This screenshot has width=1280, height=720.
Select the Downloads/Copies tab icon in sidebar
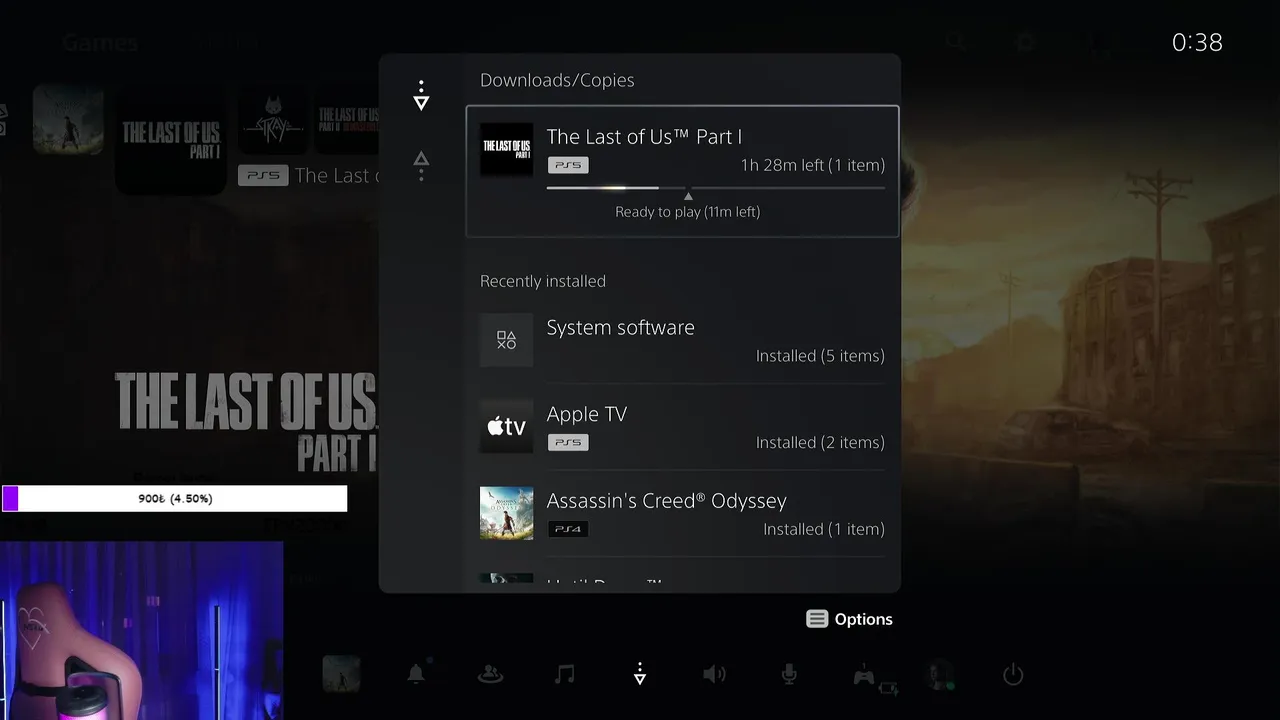pyautogui.click(x=421, y=96)
